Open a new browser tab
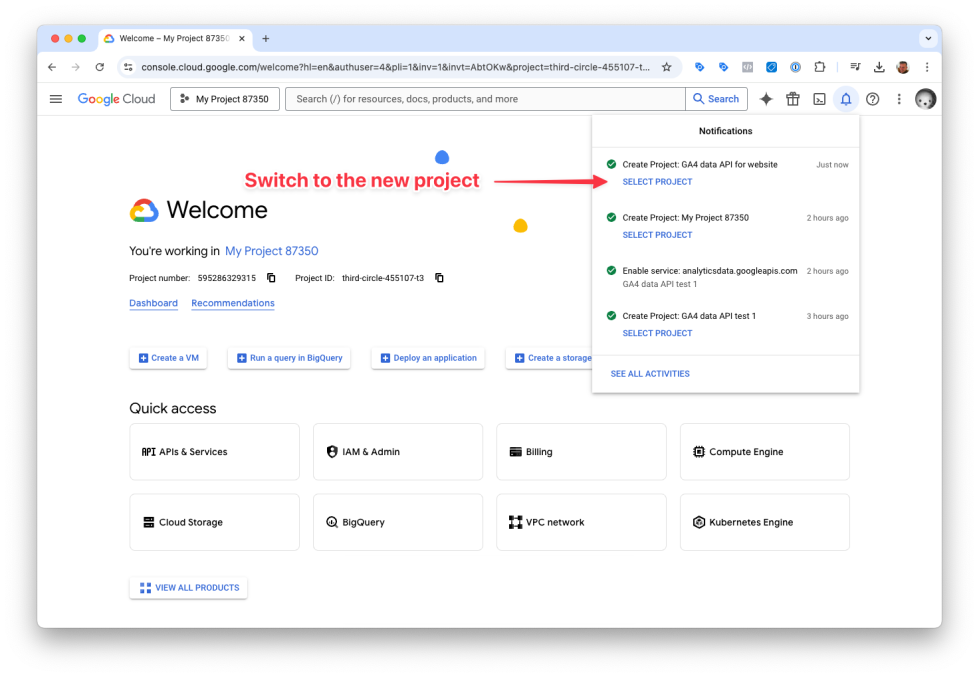979x677 pixels. point(266,39)
